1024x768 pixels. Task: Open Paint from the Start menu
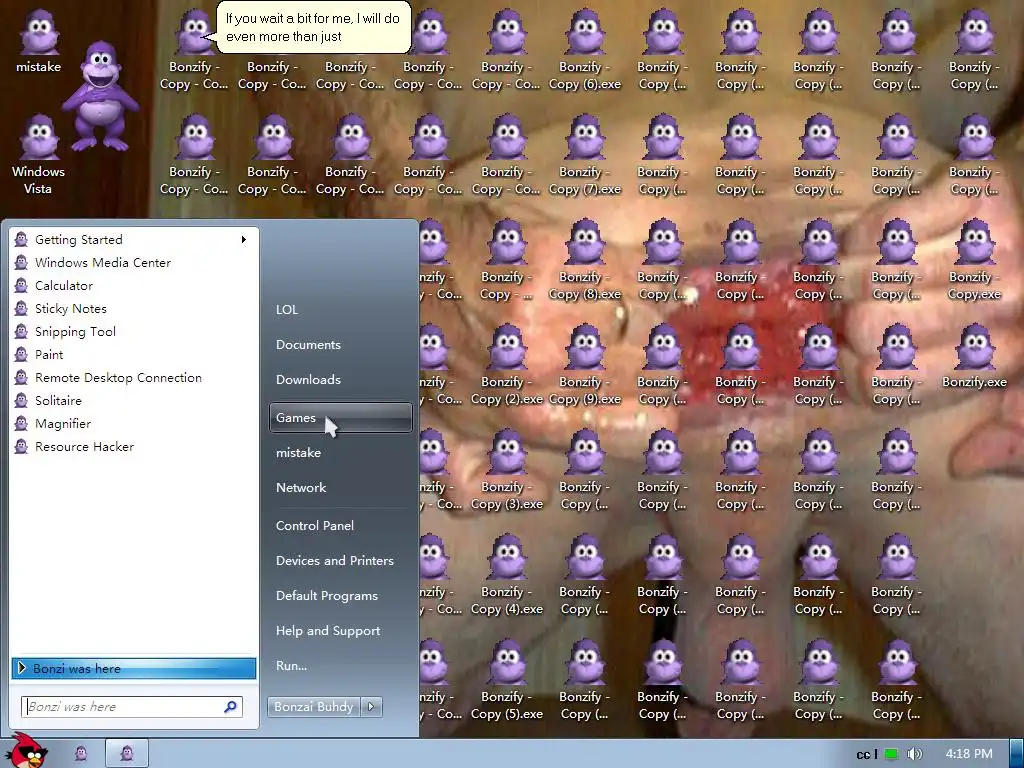tap(133, 355)
